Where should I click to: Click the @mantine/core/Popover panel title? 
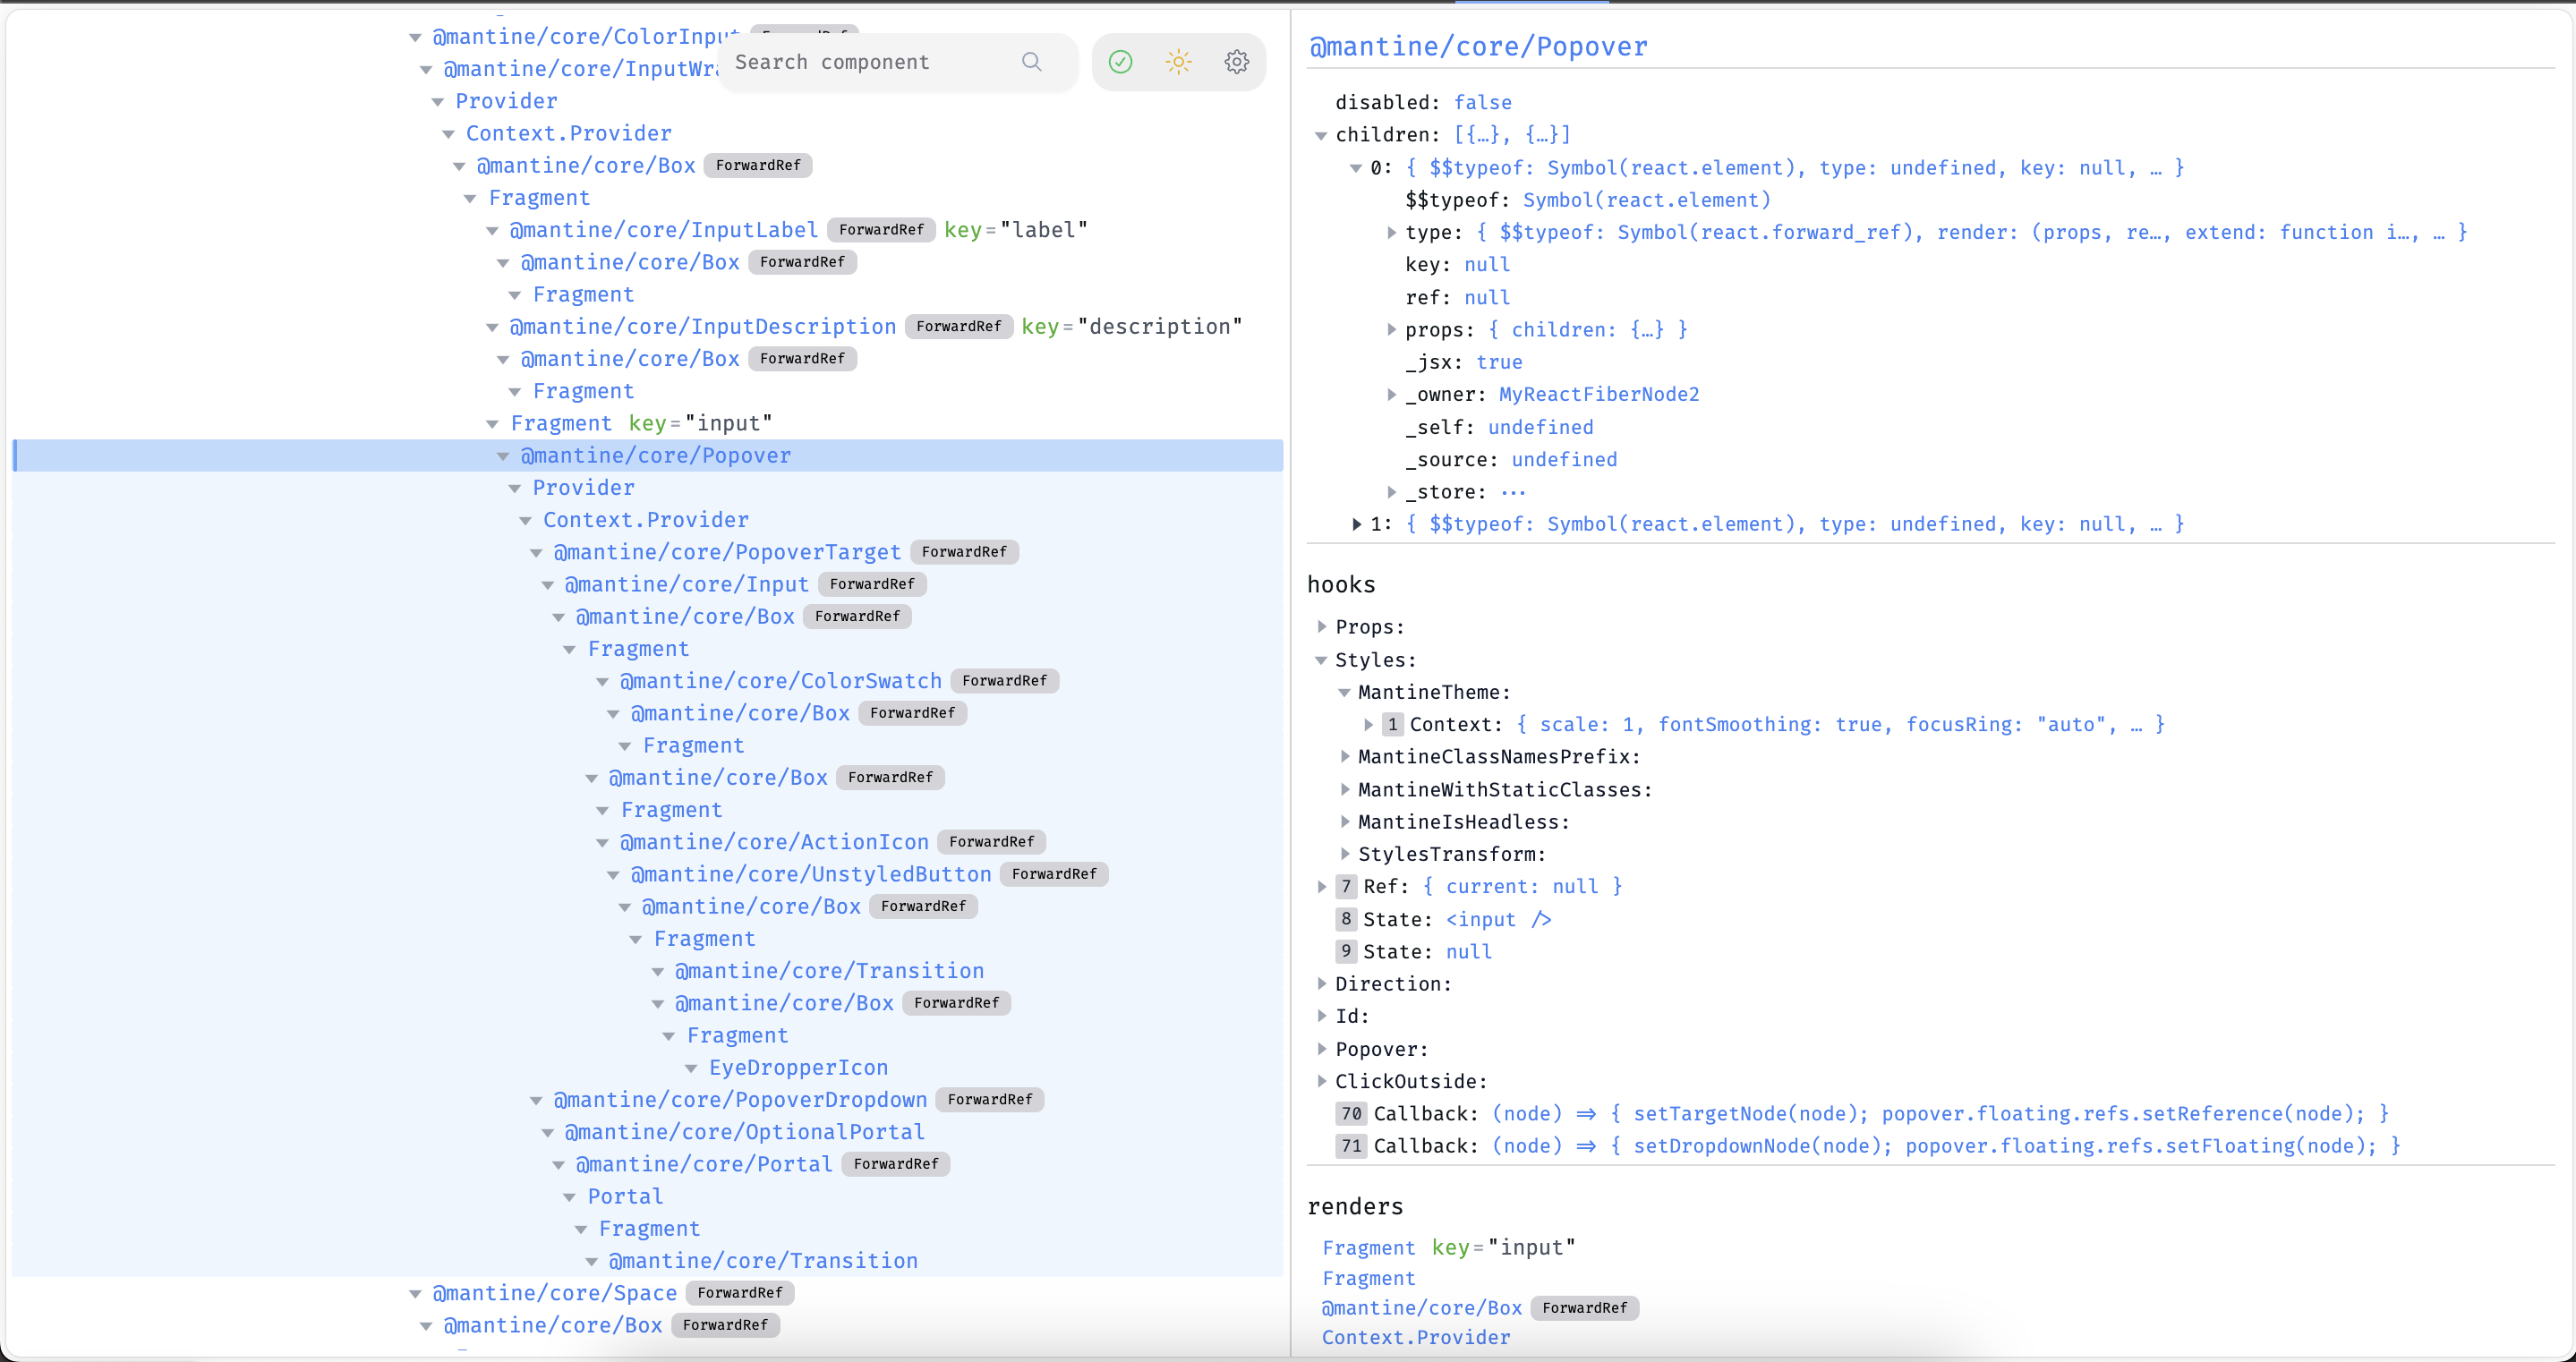pyautogui.click(x=1478, y=47)
